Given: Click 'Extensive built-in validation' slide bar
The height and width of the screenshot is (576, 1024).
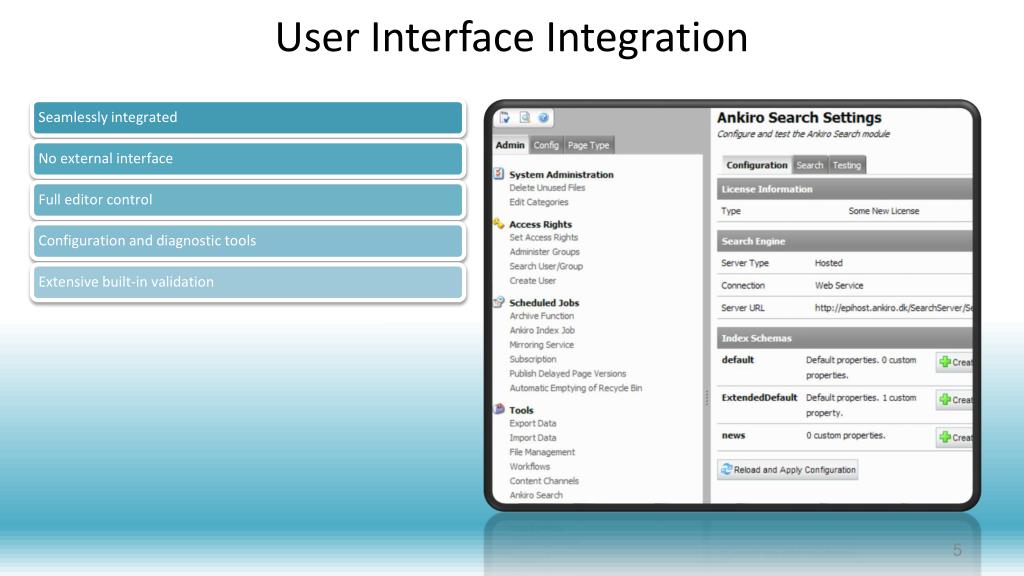Looking at the screenshot, I should point(248,282).
